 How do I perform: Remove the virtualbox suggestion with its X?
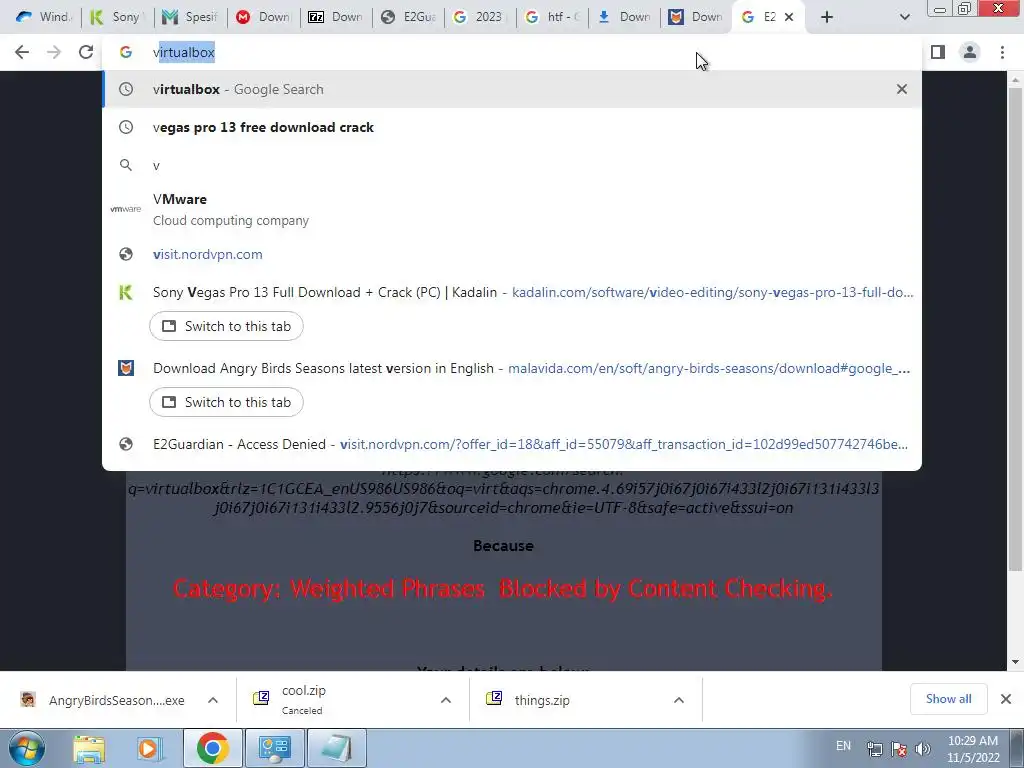tap(902, 89)
